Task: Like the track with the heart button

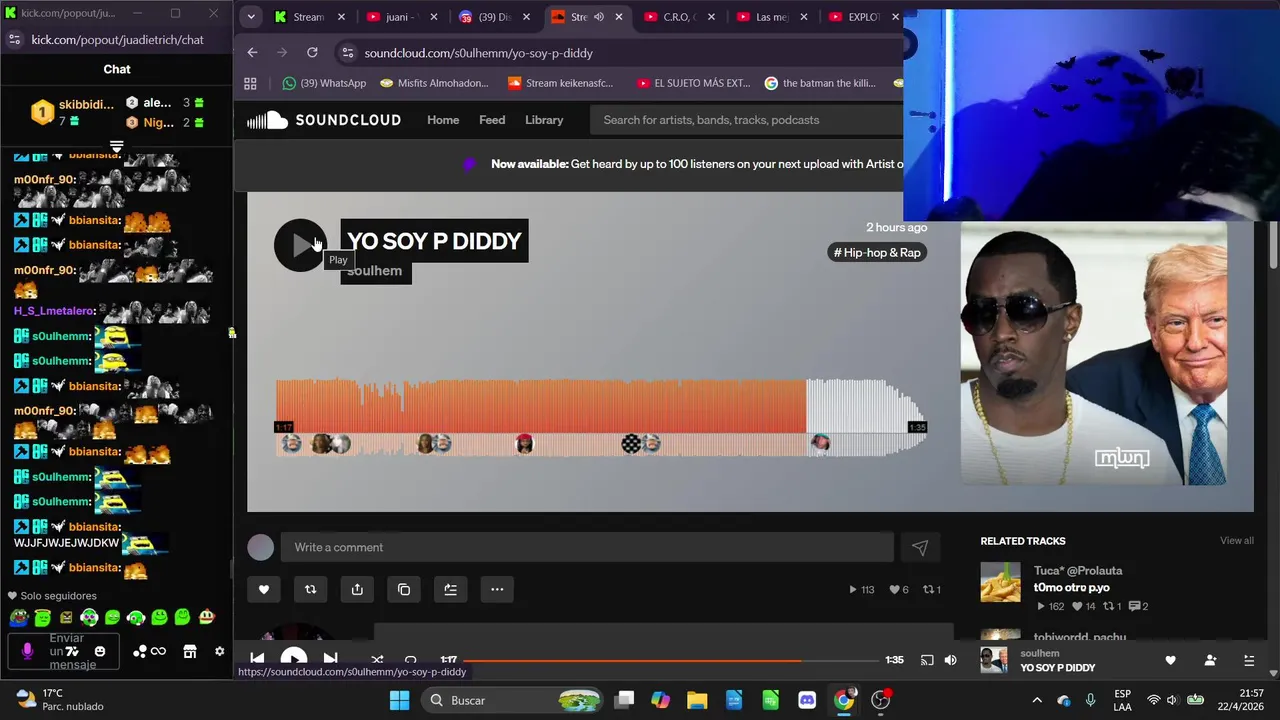Action: point(264,589)
